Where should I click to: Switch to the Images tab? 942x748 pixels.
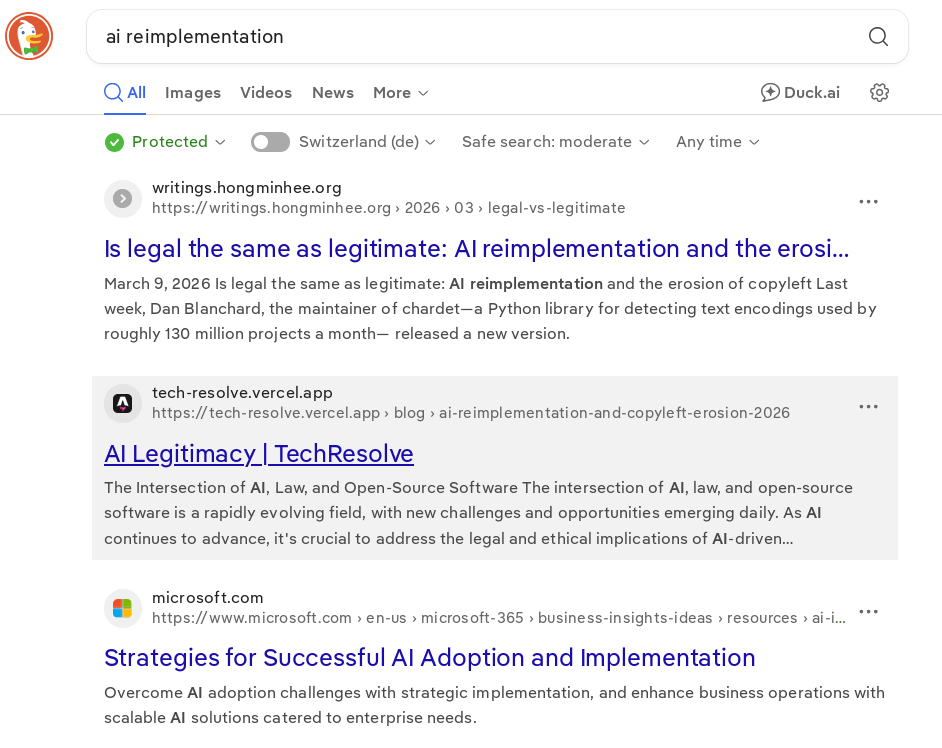(193, 93)
